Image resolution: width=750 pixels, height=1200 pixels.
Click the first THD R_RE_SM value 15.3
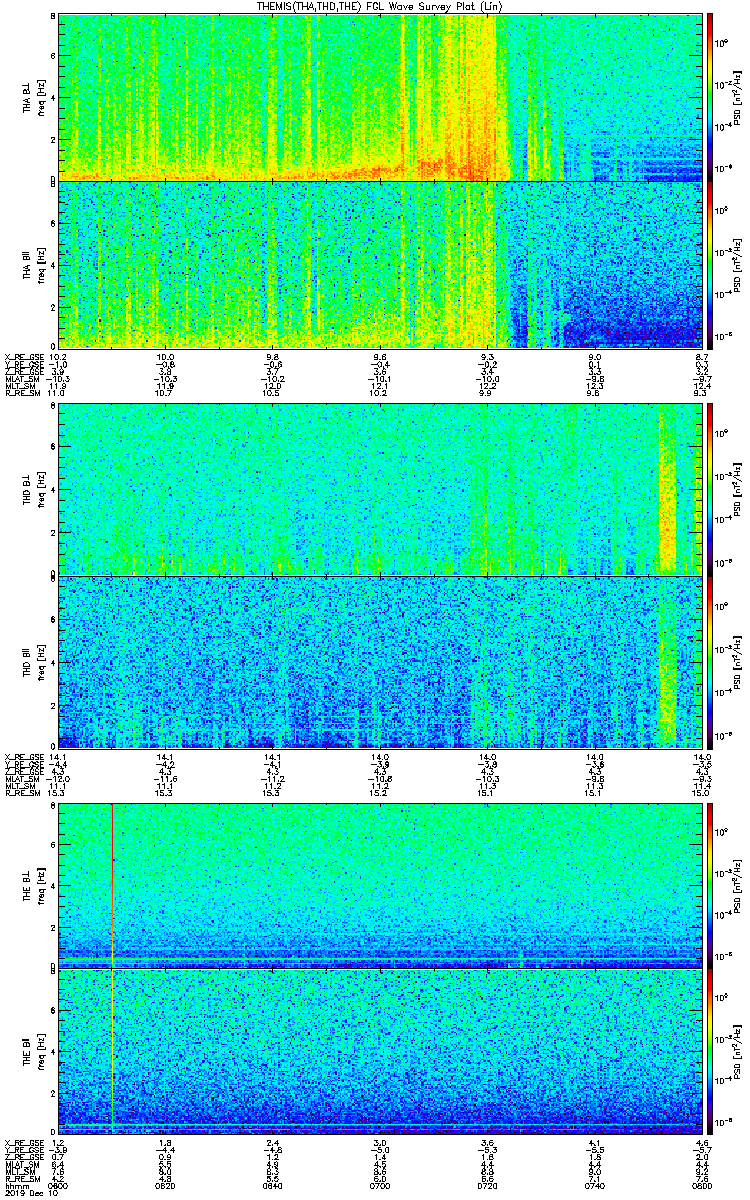(58, 795)
